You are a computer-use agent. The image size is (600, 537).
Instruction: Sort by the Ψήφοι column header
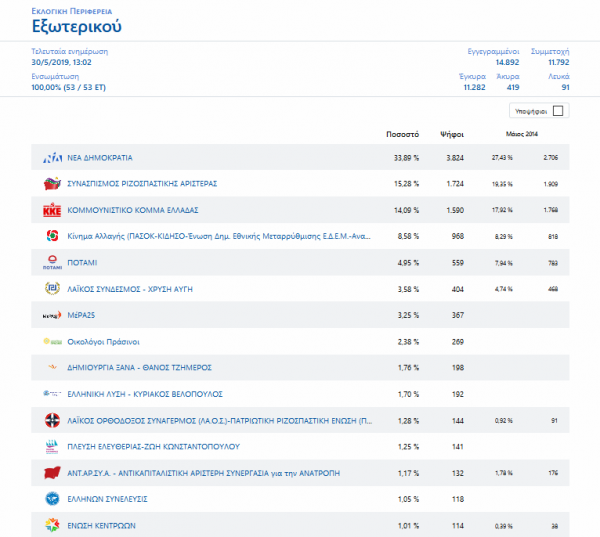pos(449,133)
